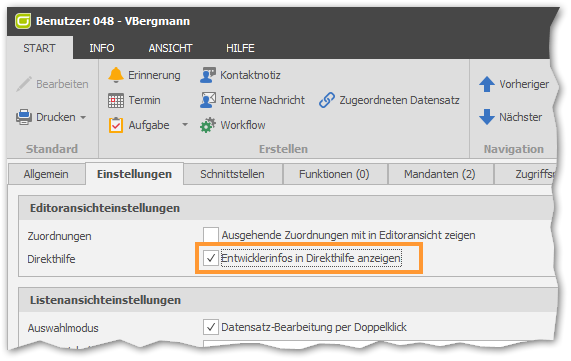Screen dimensions: 571x361
Task: Click the Interne Nachricht button label
Action: pyautogui.click(x=262, y=100)
